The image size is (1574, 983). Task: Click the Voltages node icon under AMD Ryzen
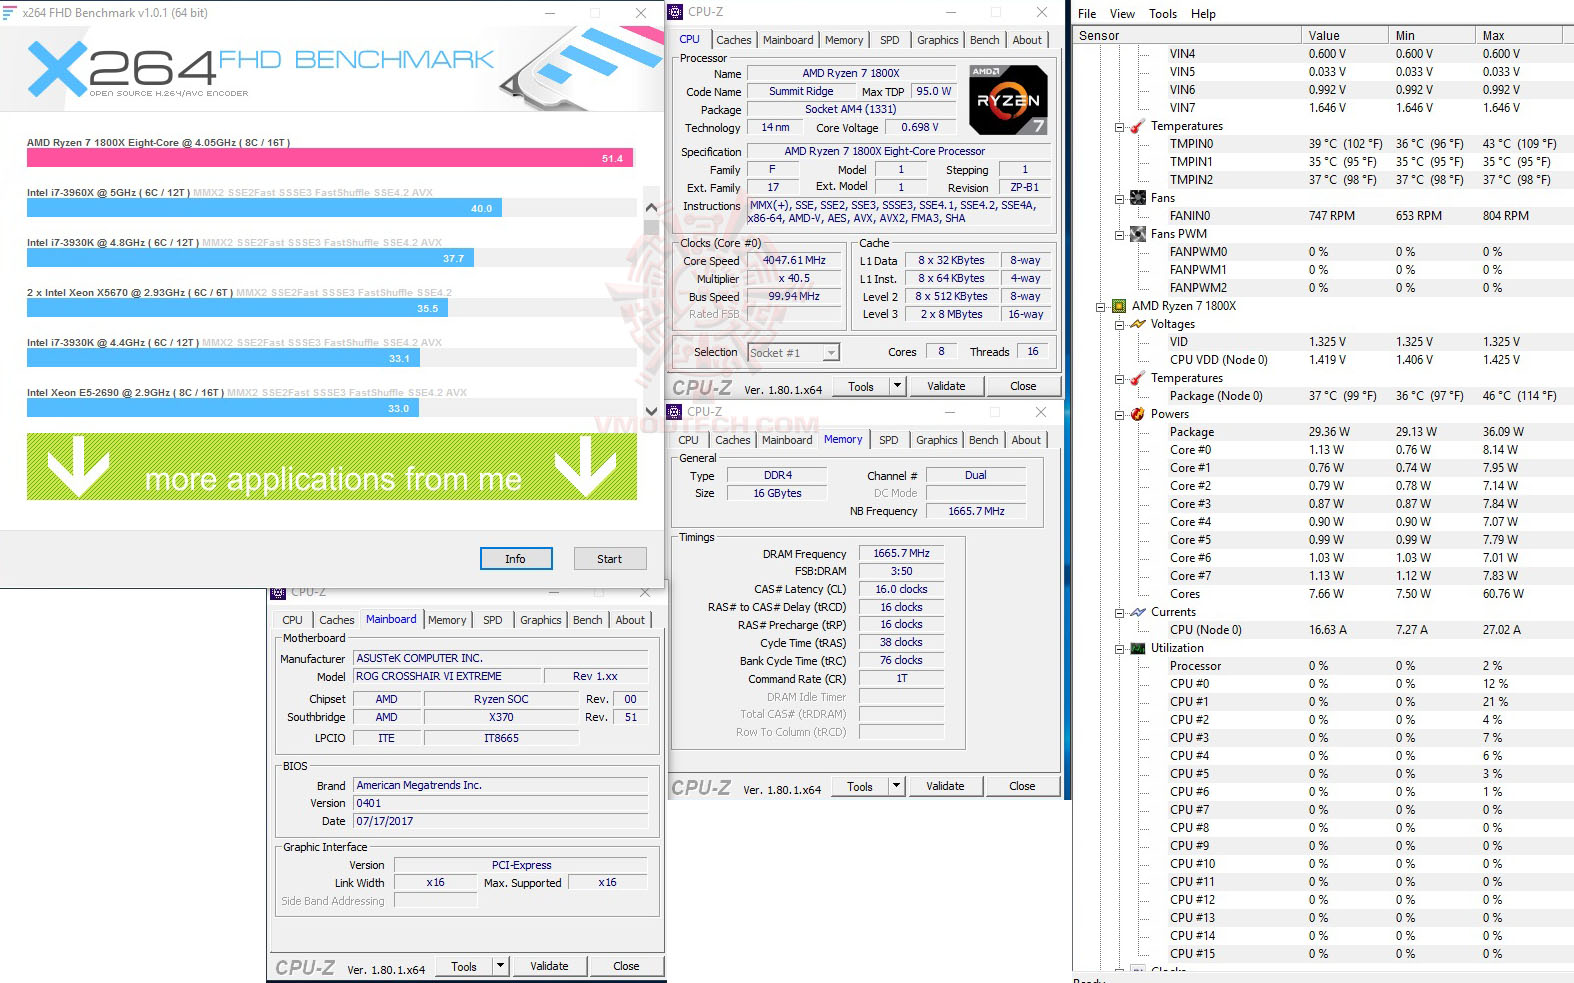(x=1137, y=324)
